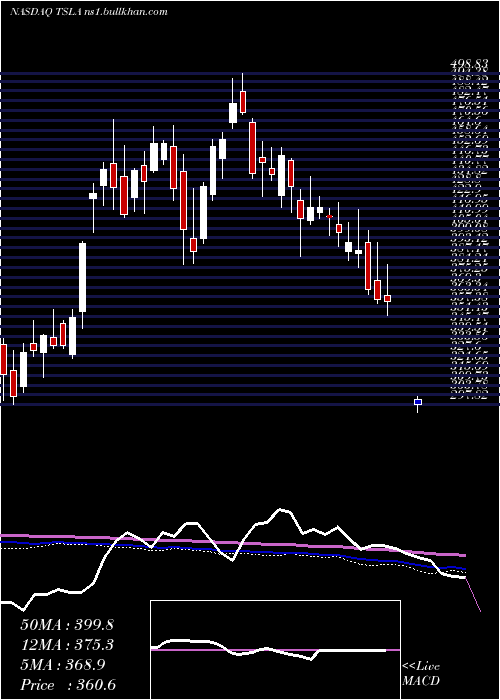Click the NASDAQ TSLA ns1.bullkhan.com title text
This screenshot has height=700, width=500.
coord(88,12)
